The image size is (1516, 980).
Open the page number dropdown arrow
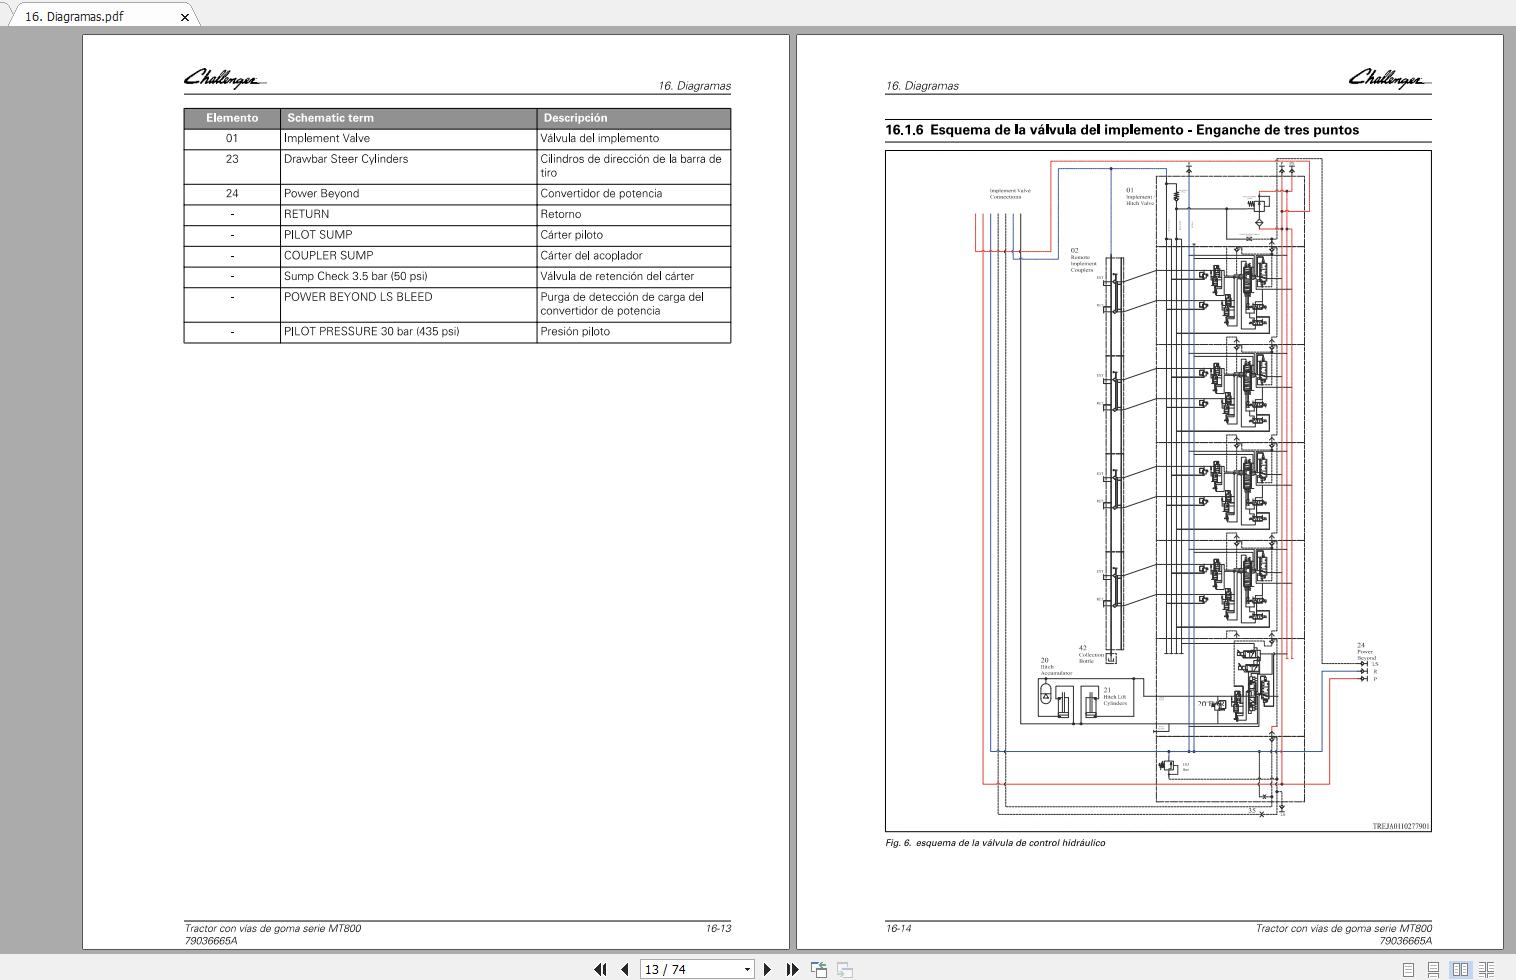click(746, 969)
